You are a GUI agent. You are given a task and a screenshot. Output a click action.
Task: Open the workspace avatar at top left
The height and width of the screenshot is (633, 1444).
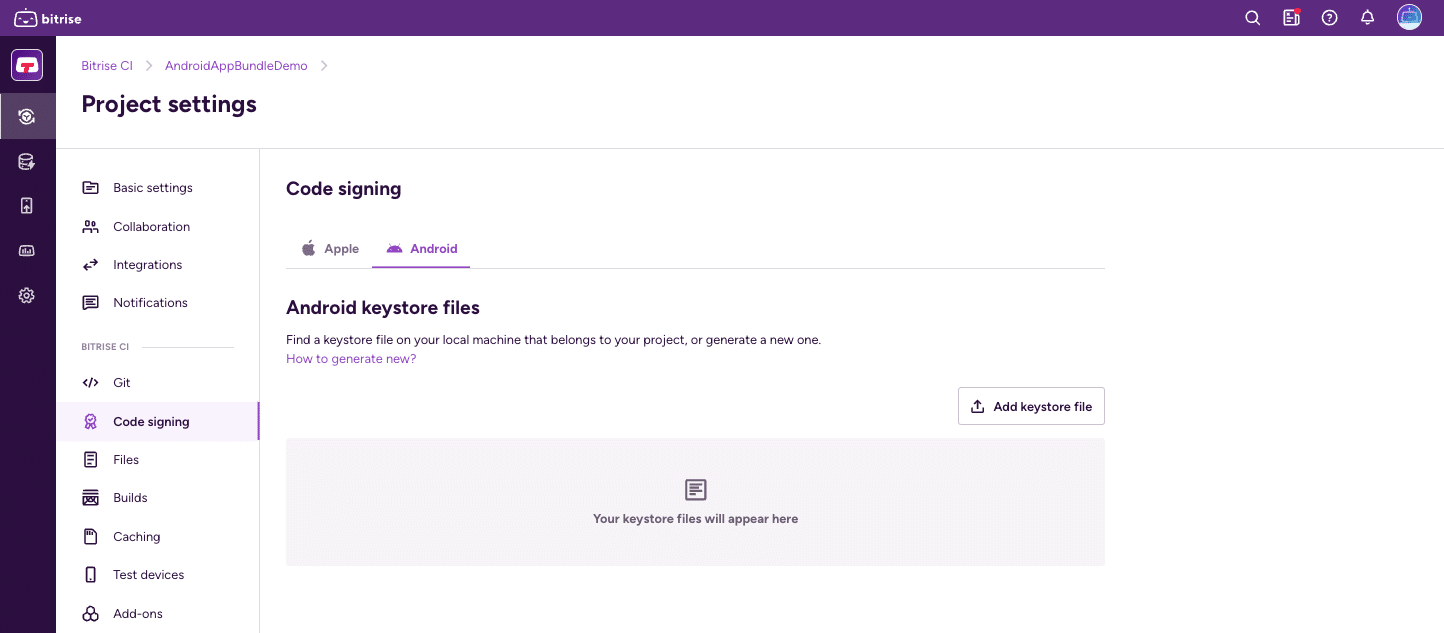tap(26, 64)
